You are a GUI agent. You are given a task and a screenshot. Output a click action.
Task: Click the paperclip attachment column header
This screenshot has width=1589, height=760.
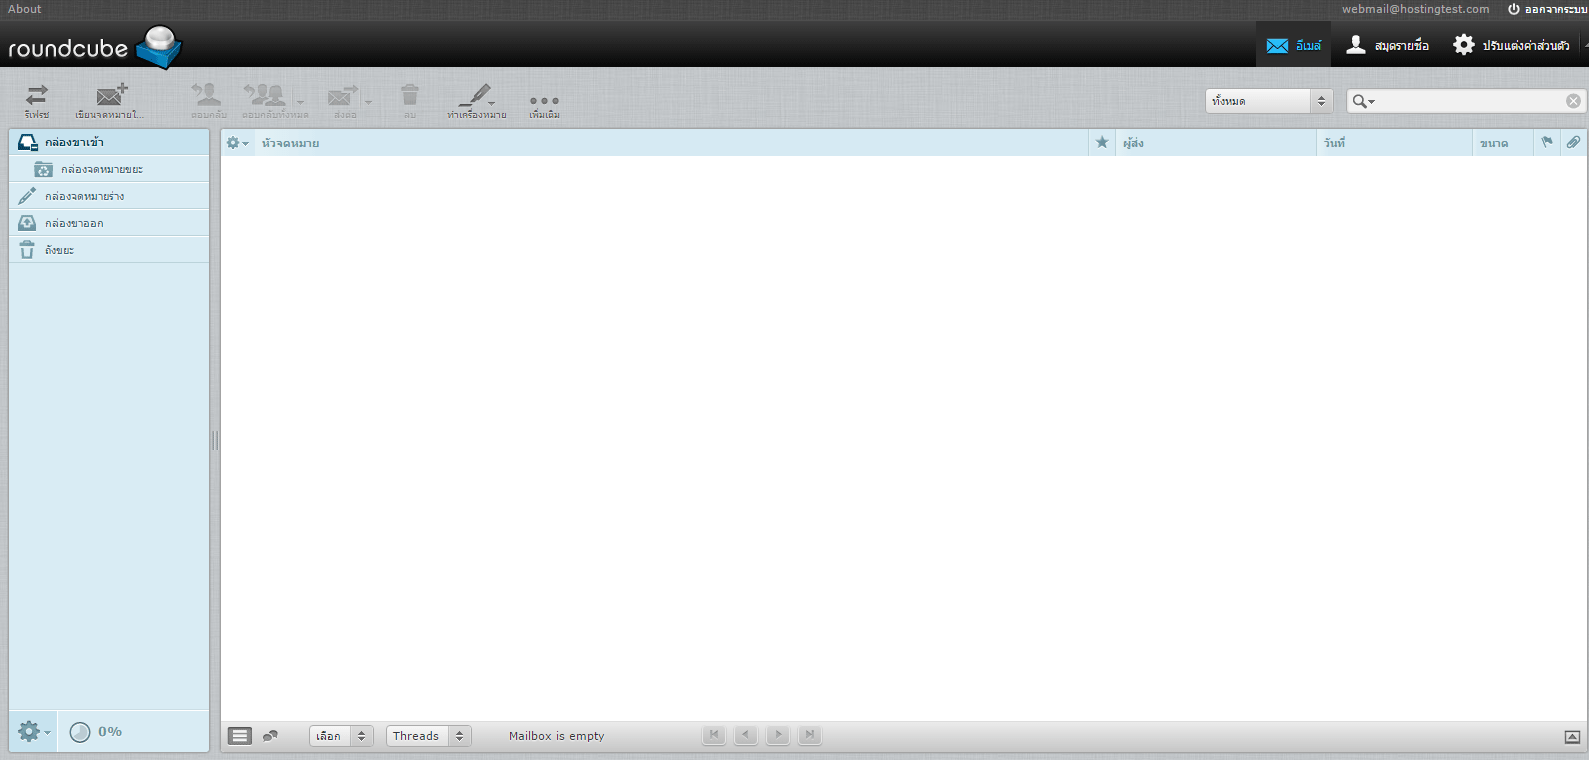[1573, 143]
